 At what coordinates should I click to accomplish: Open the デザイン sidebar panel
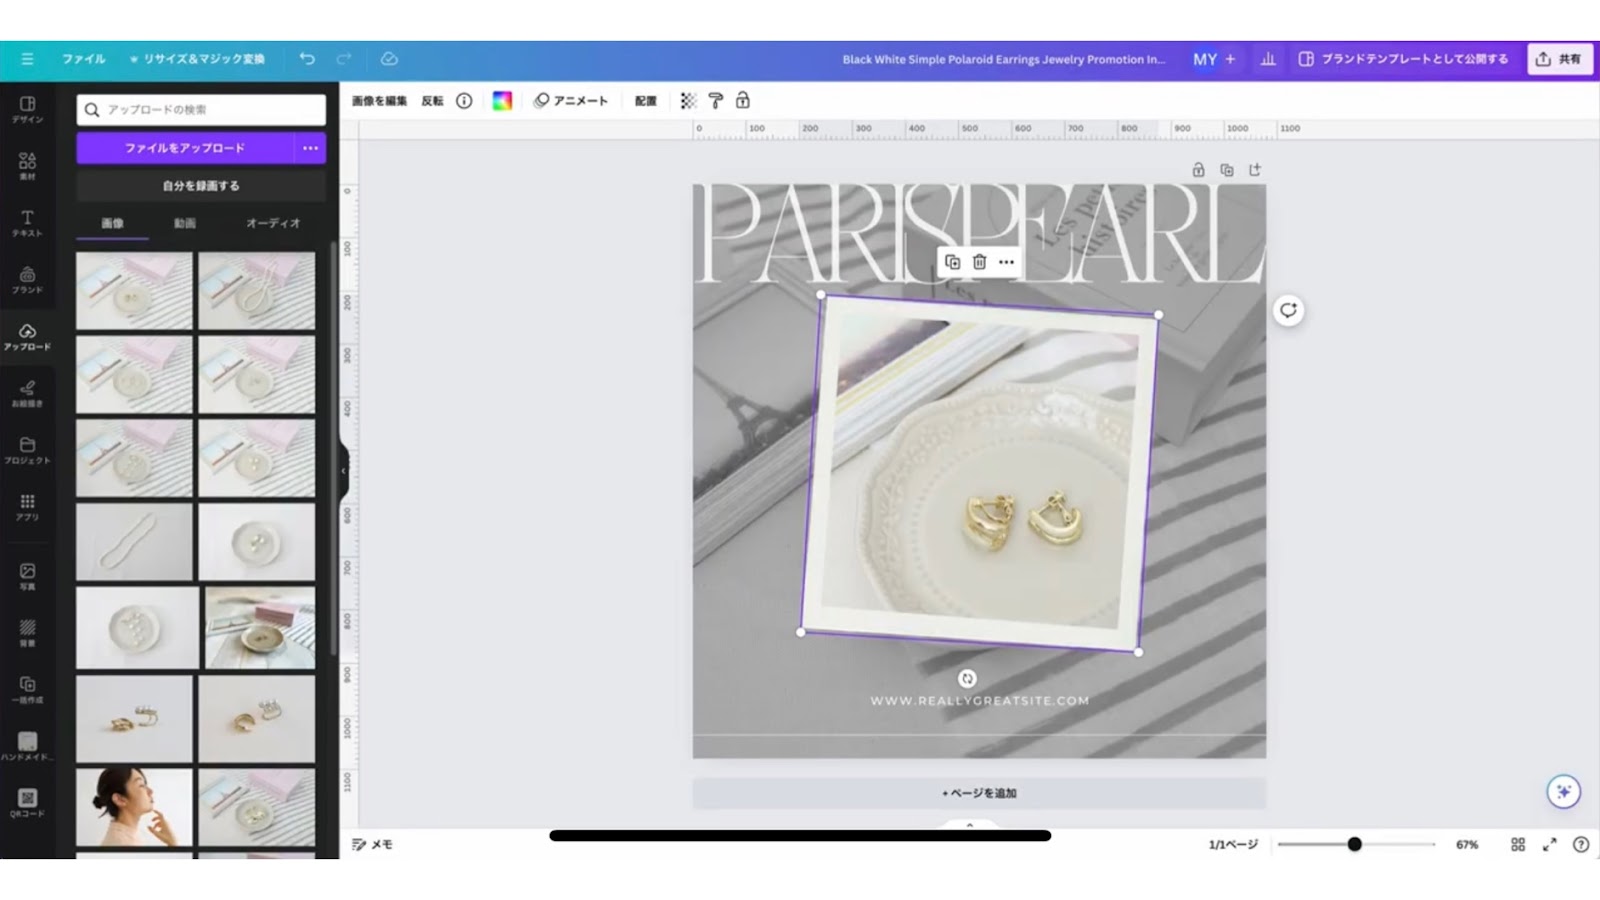[27, 110]
